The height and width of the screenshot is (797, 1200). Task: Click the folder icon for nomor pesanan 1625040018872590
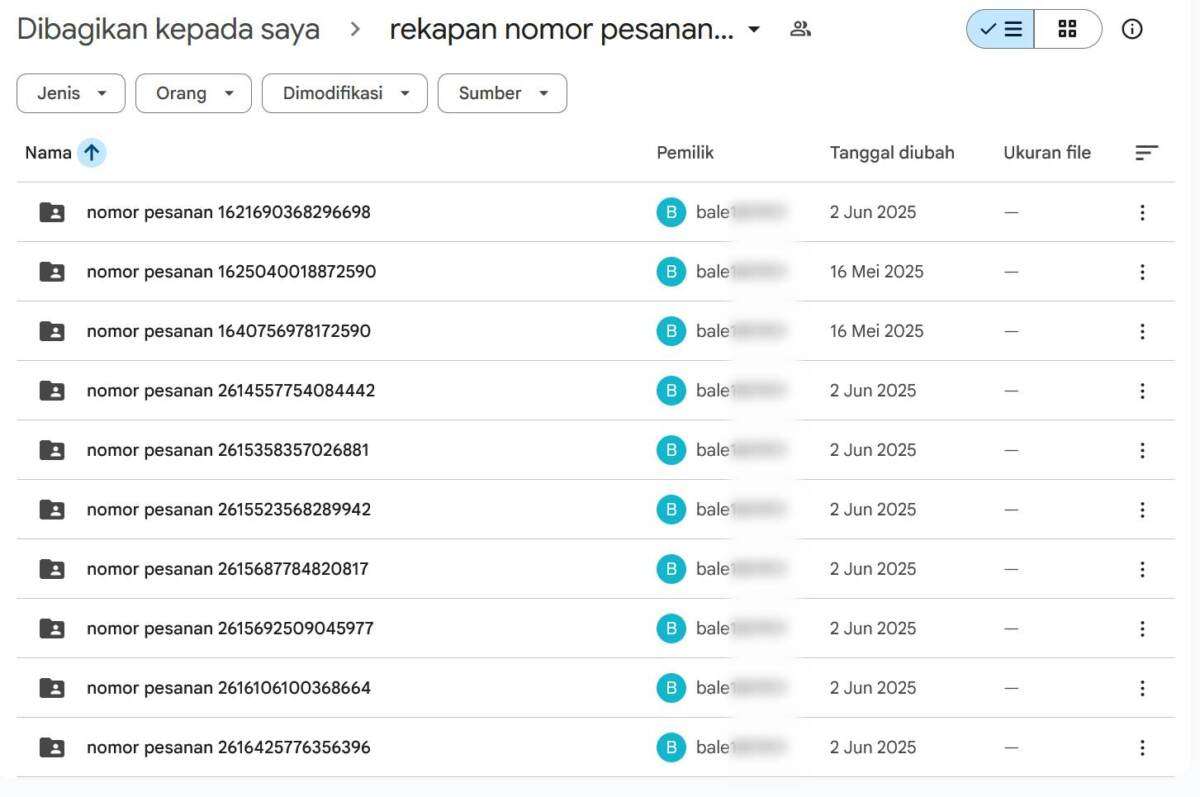coord(52,272)
